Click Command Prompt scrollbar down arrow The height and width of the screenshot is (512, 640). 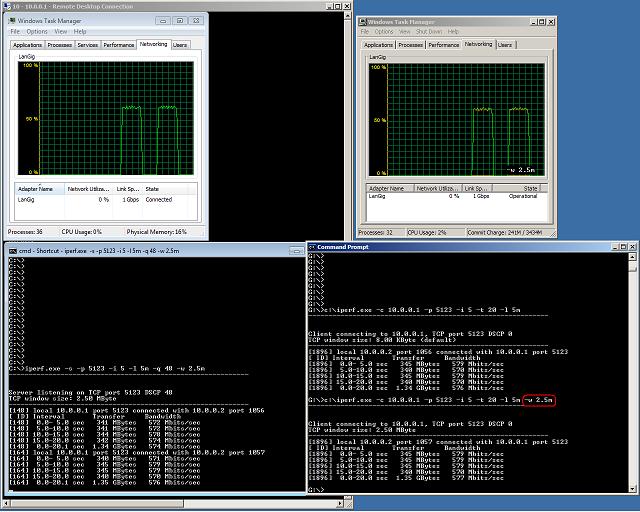632,489
